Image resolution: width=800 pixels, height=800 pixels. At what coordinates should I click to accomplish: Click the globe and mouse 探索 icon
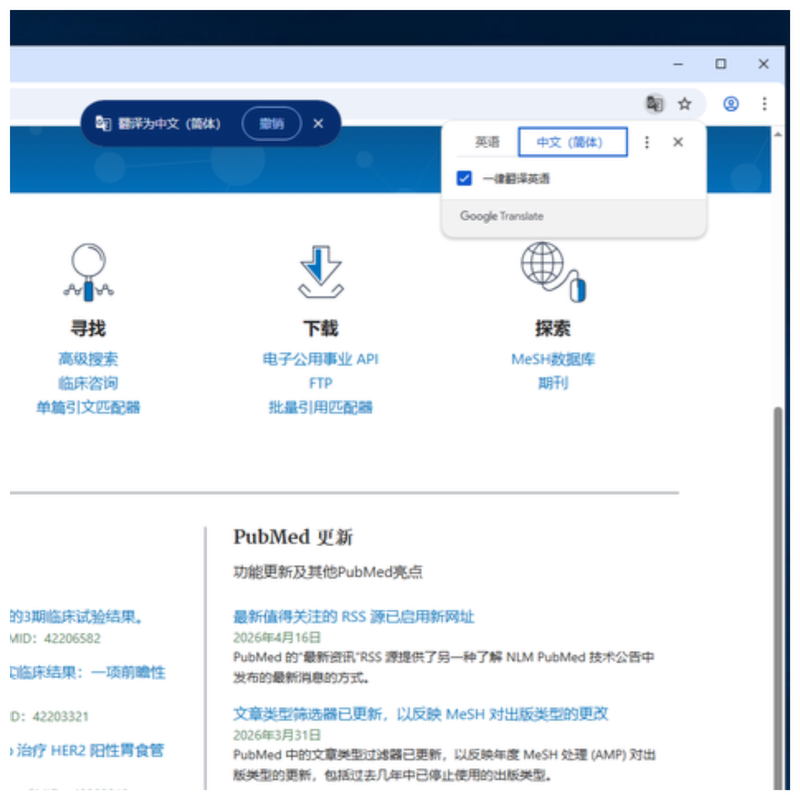coord(553,271)
